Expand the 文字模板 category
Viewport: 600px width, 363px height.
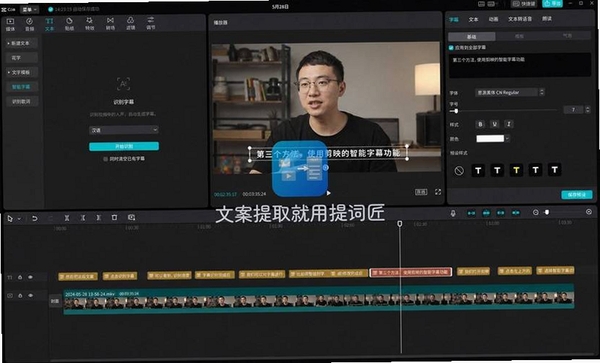[x=21, y=72]
